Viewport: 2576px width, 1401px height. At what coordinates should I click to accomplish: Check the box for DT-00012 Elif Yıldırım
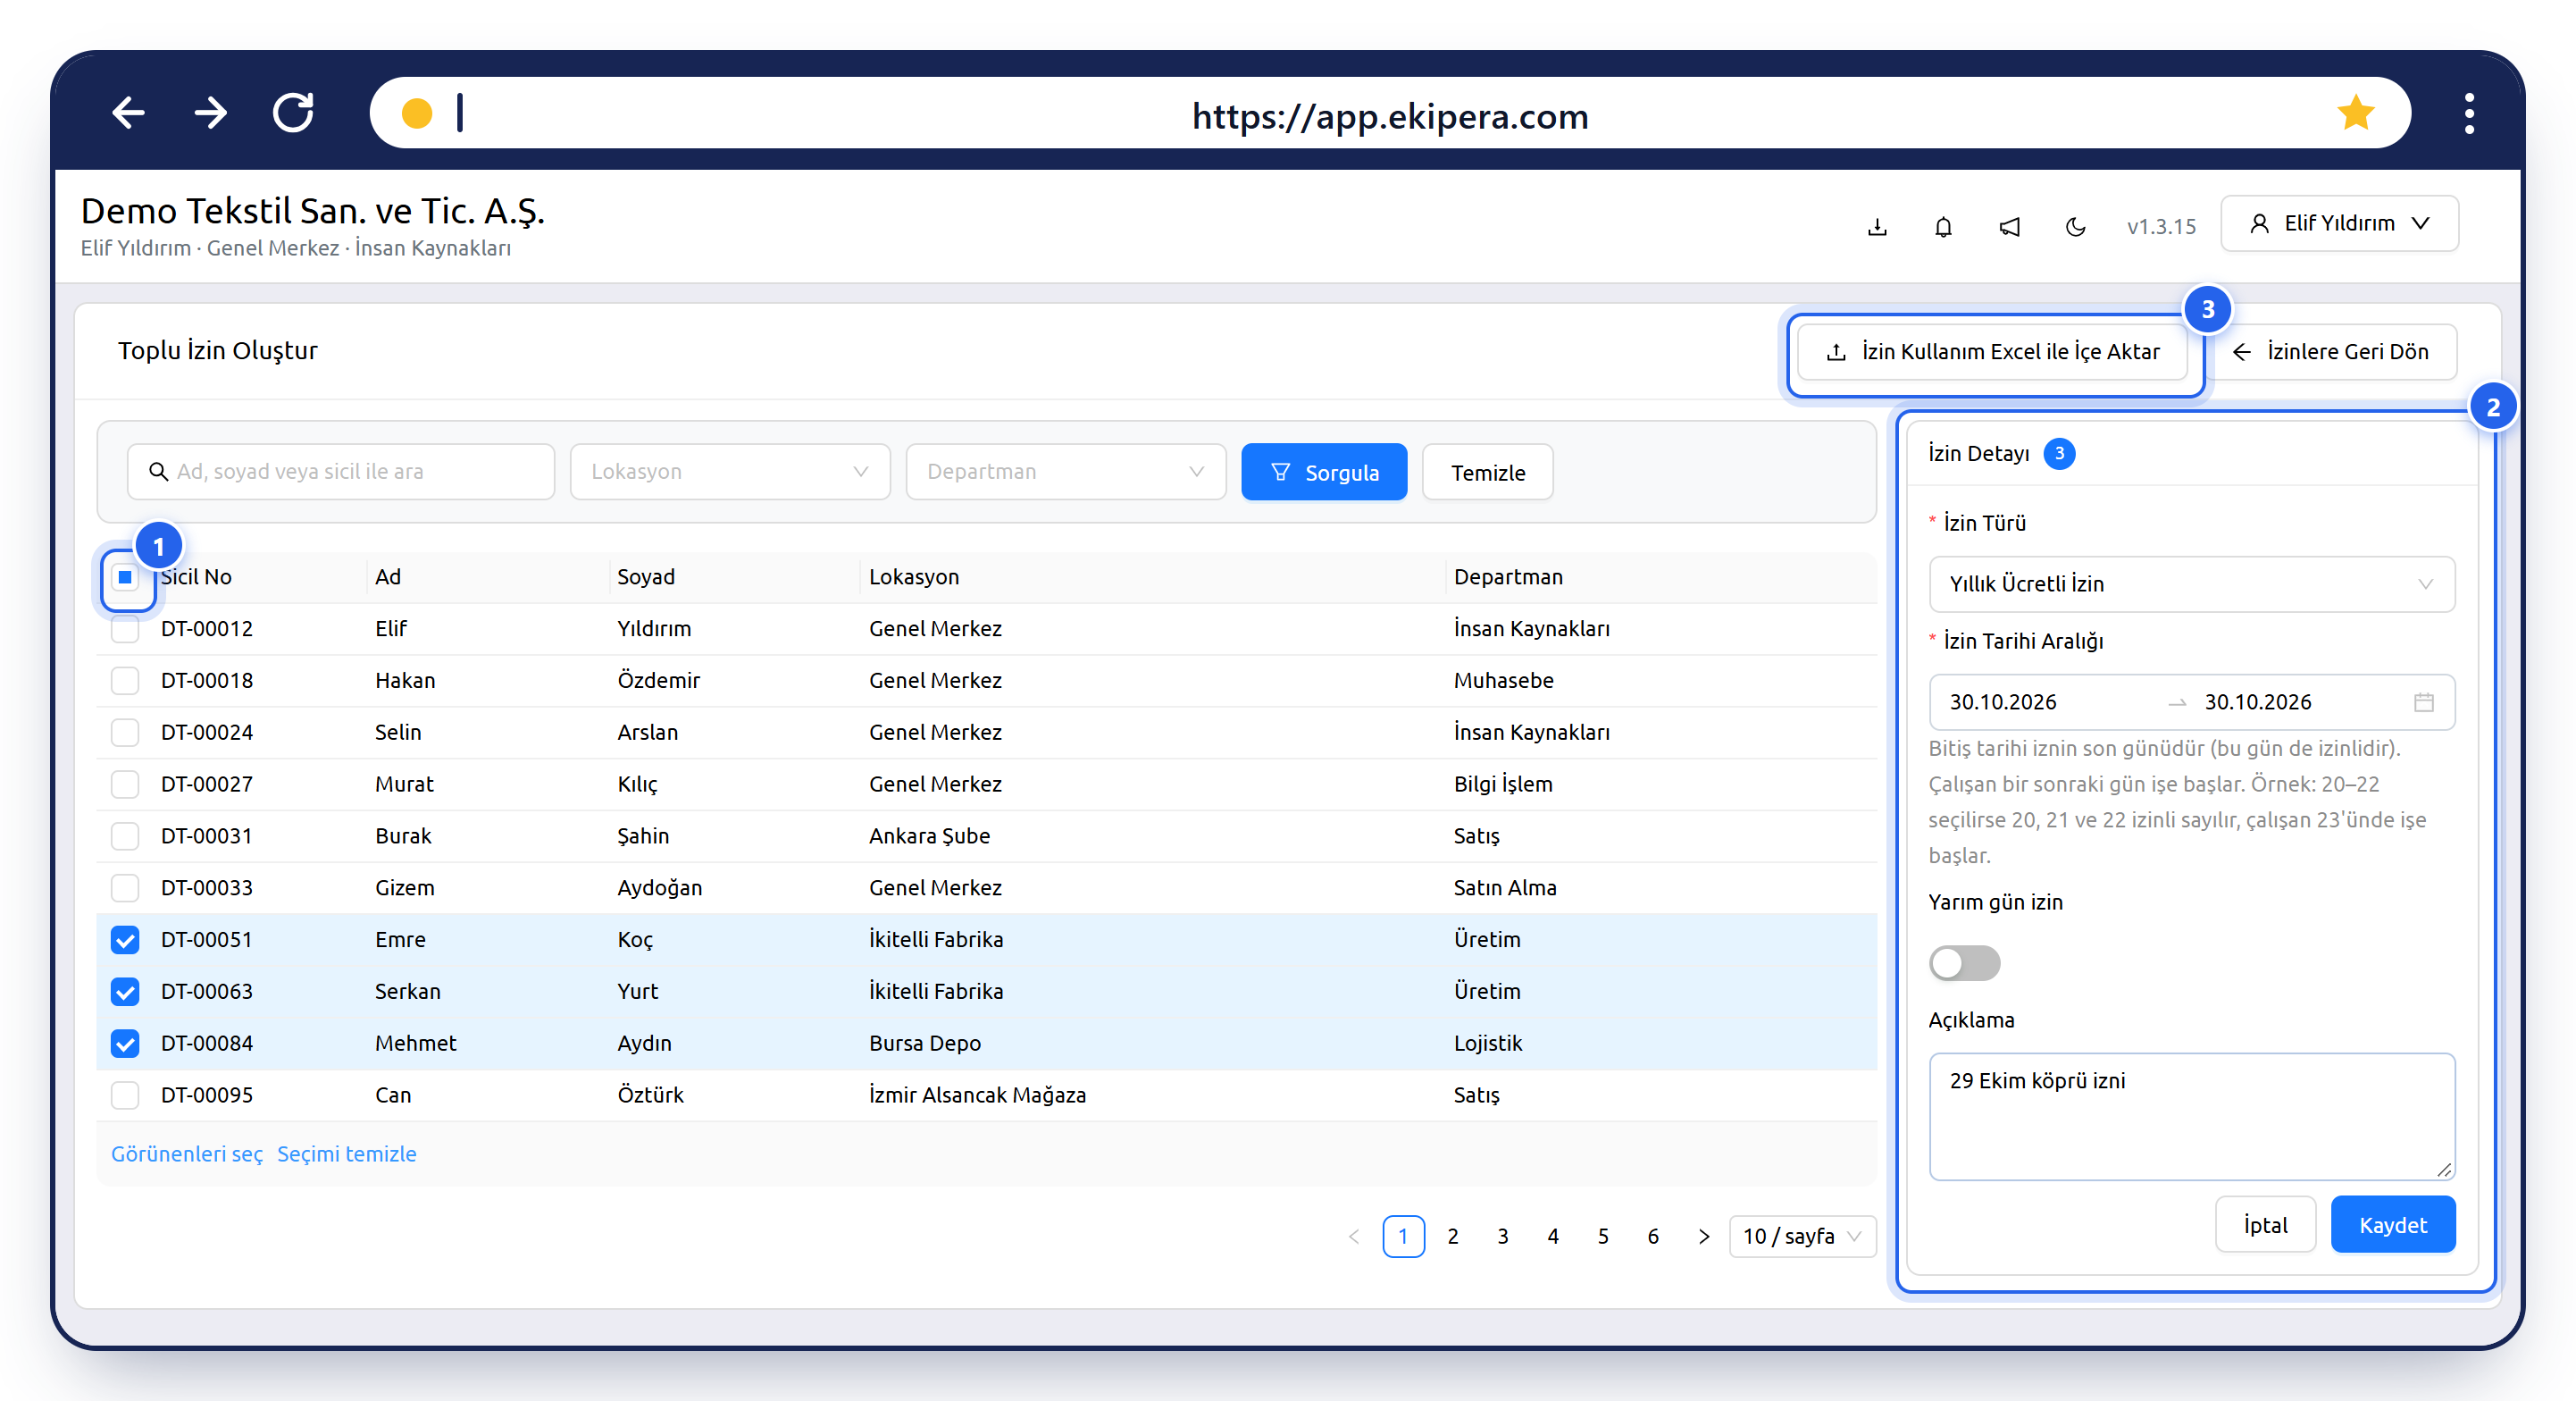tap(125, 629)
